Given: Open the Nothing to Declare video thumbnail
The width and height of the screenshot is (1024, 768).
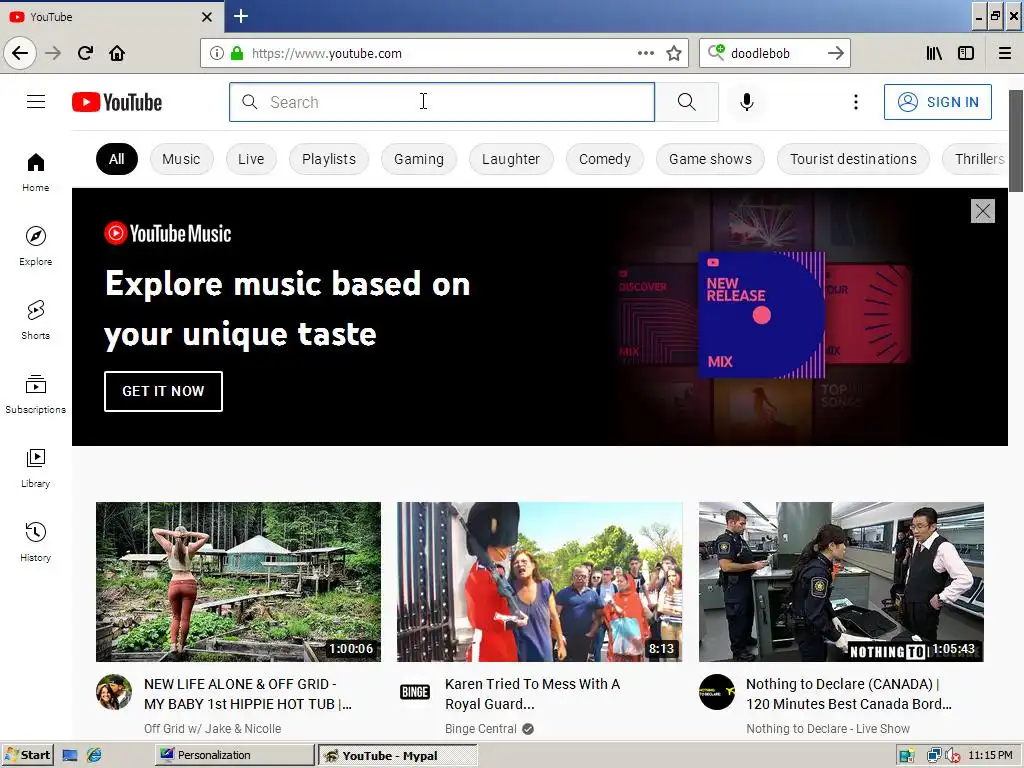Looking at the screenshot, I should [x=841, y=582].
